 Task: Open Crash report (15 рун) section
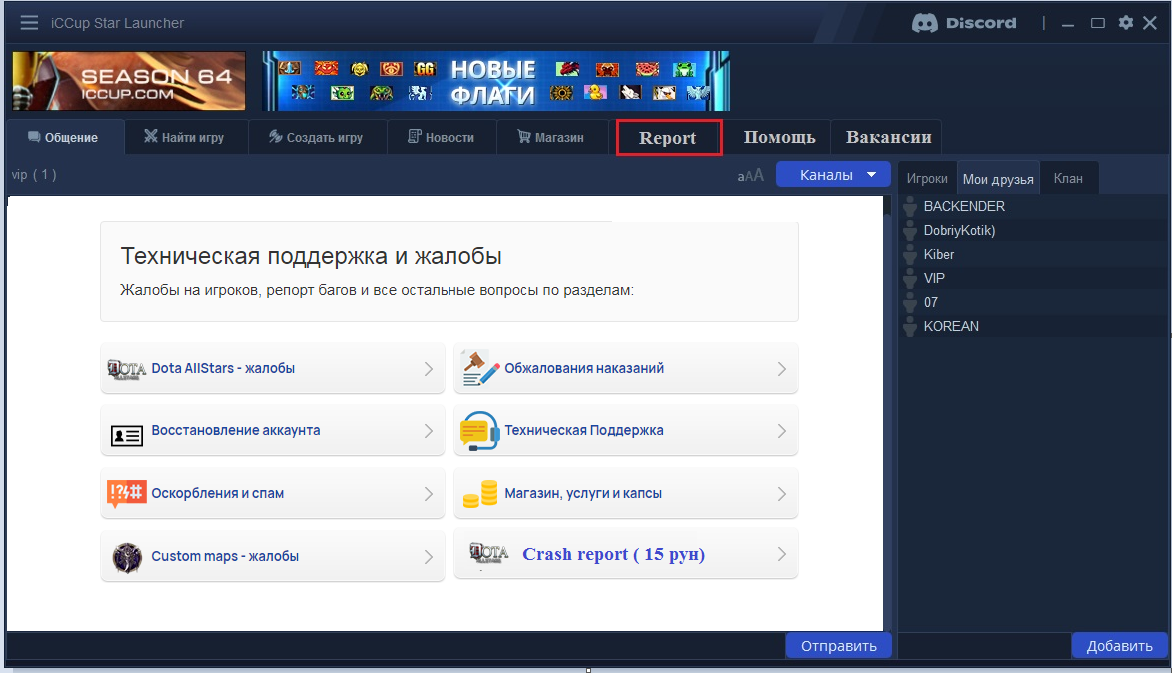pos(626,554)
